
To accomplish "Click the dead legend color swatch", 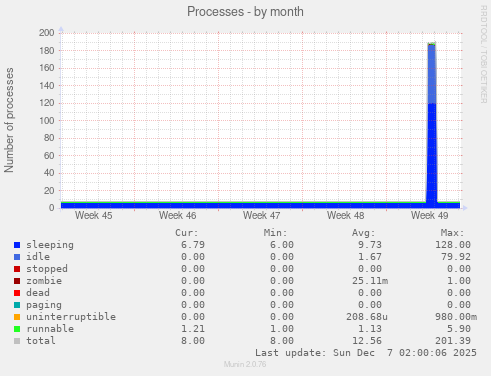I will click(x=17, y=293).
